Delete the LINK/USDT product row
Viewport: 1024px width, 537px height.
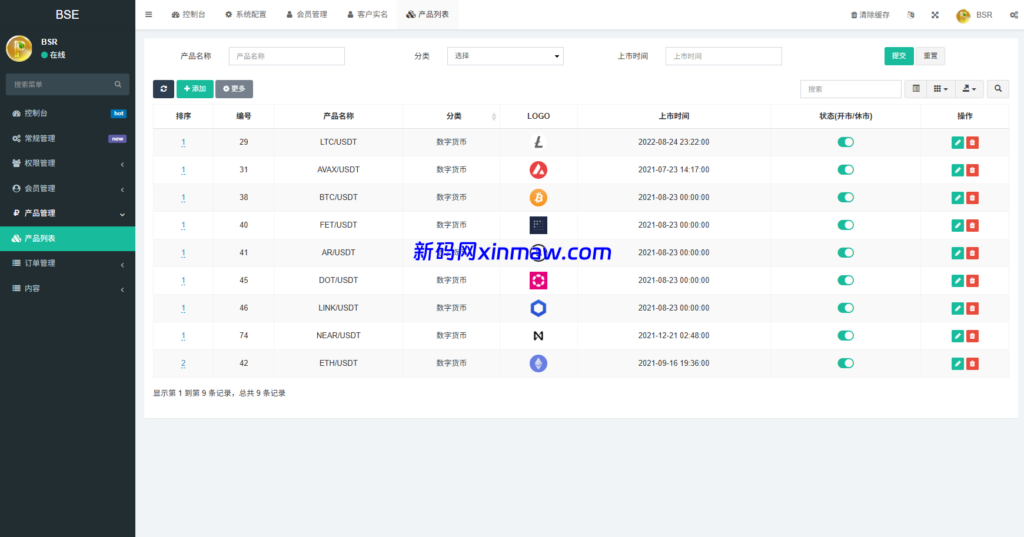[x=972, y=308]
